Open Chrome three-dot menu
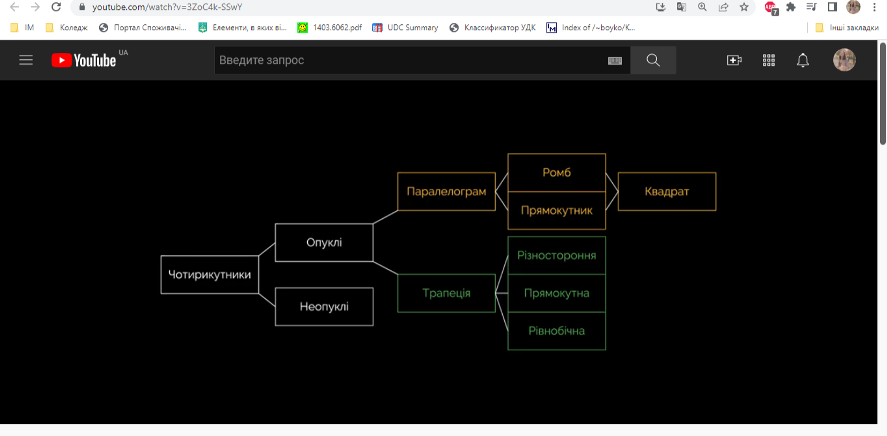The image size is (887, 436). click(874, 7)
